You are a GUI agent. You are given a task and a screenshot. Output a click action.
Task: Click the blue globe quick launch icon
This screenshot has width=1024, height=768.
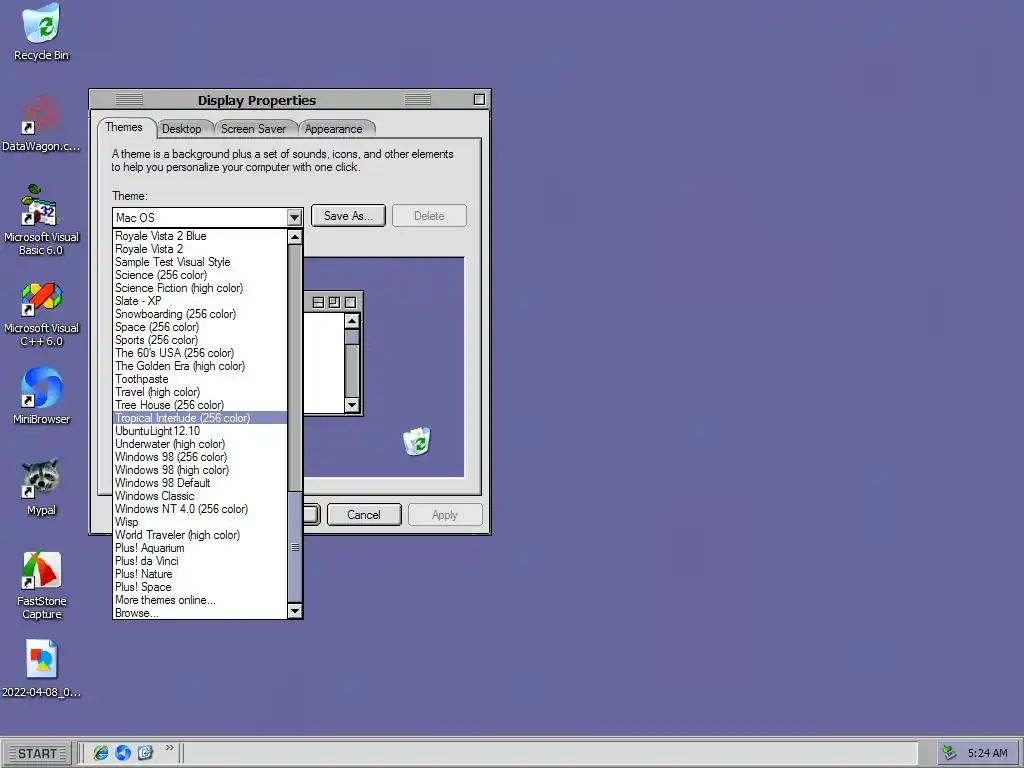[123, 753]
